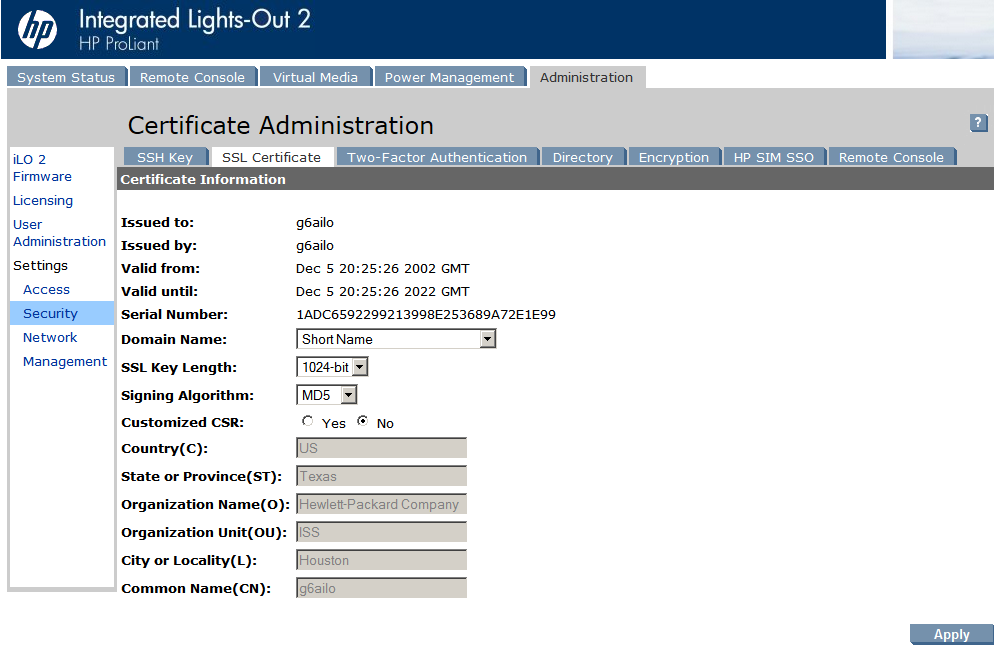Viewport: 994px width, 663px height.
Task: Click the HP logo icon
Action: [x=37, y=29]
